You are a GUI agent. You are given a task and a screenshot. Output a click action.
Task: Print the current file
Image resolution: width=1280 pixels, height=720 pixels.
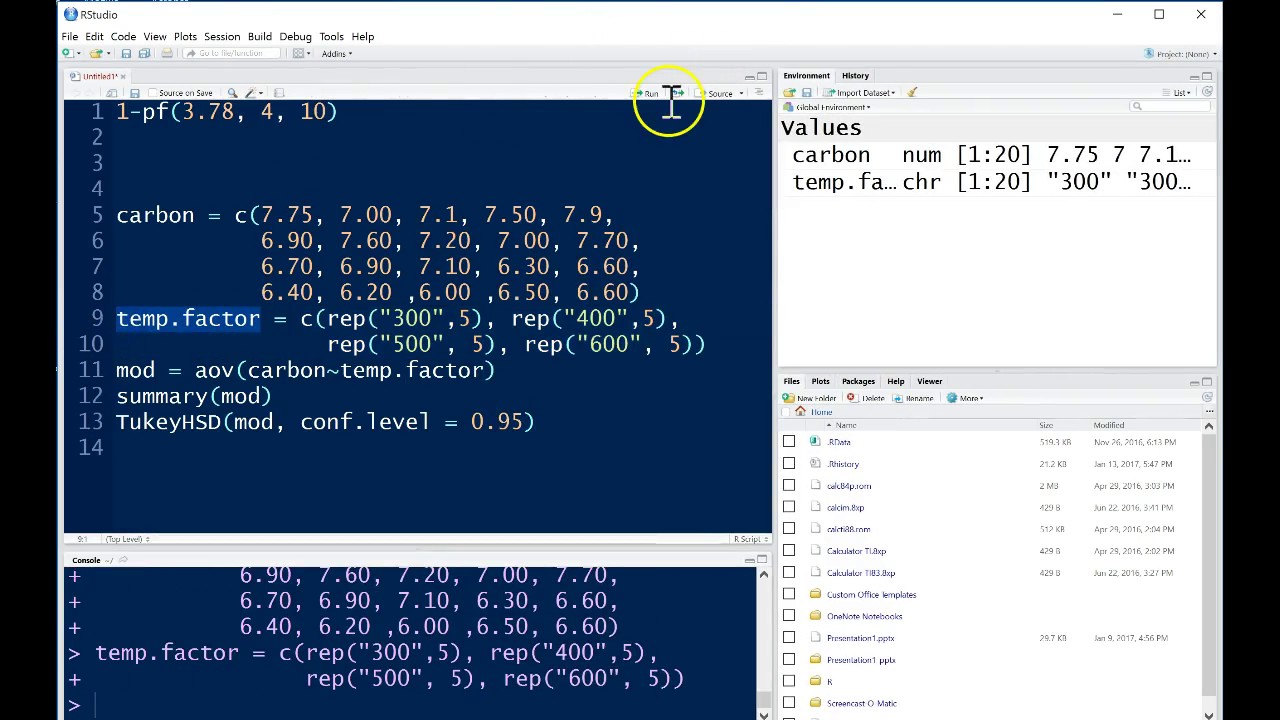(x=167, y=54)
